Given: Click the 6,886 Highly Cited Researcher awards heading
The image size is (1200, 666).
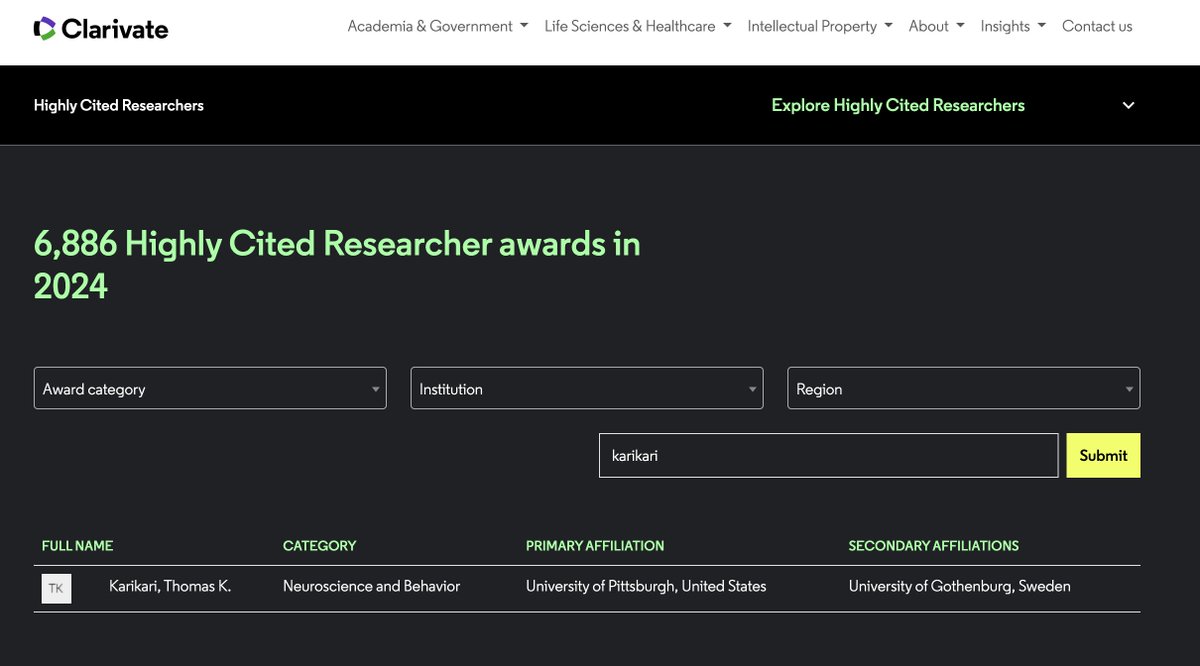Looking at the screenshot, I should [x=337, y=265].
